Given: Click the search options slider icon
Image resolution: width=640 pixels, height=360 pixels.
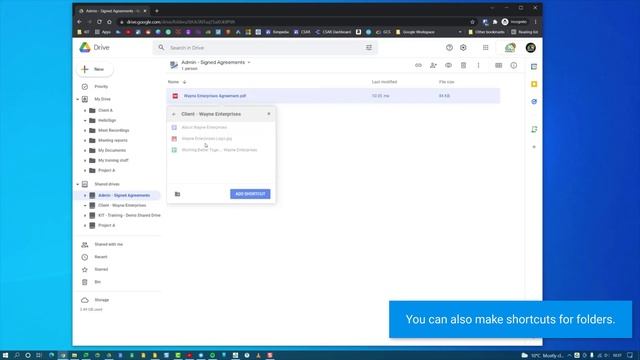Looking at the screenshot, I should (369, 48).
